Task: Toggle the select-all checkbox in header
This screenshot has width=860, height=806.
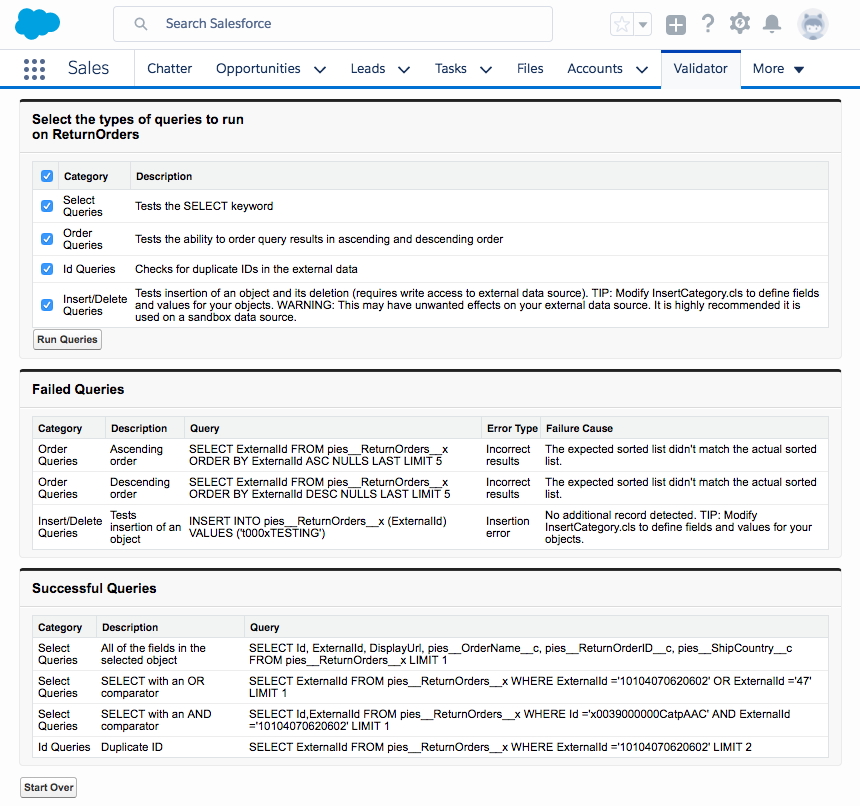Action: (47, 176)
